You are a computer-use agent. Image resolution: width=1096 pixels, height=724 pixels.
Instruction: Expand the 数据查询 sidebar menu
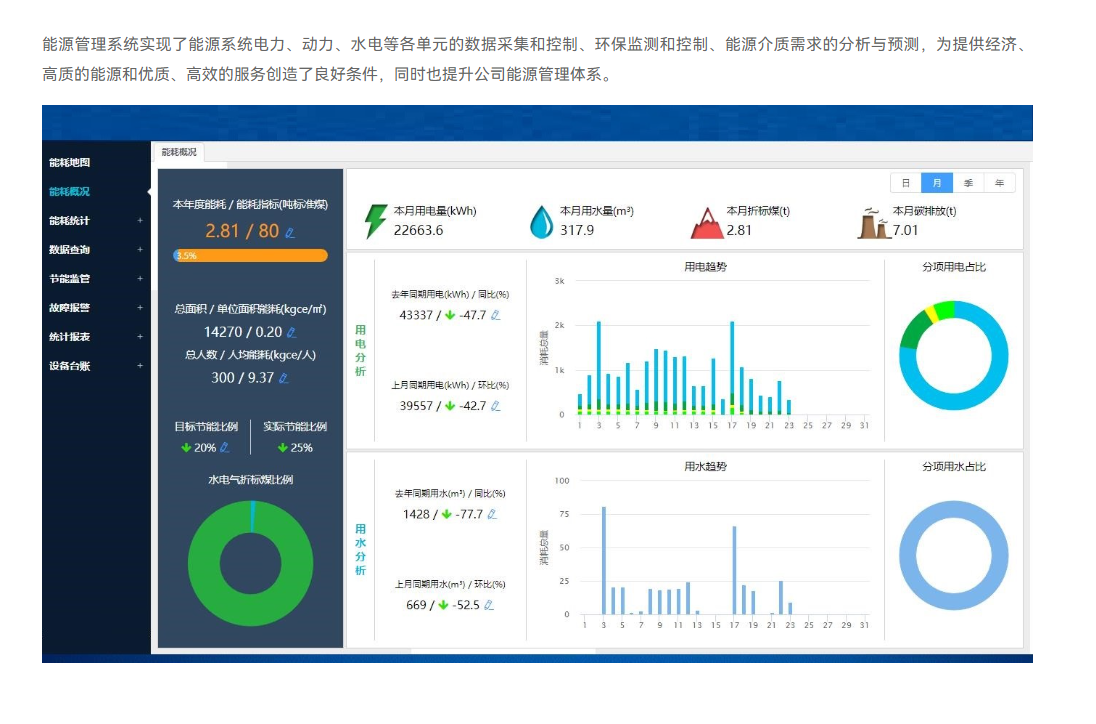coord(95,249)
